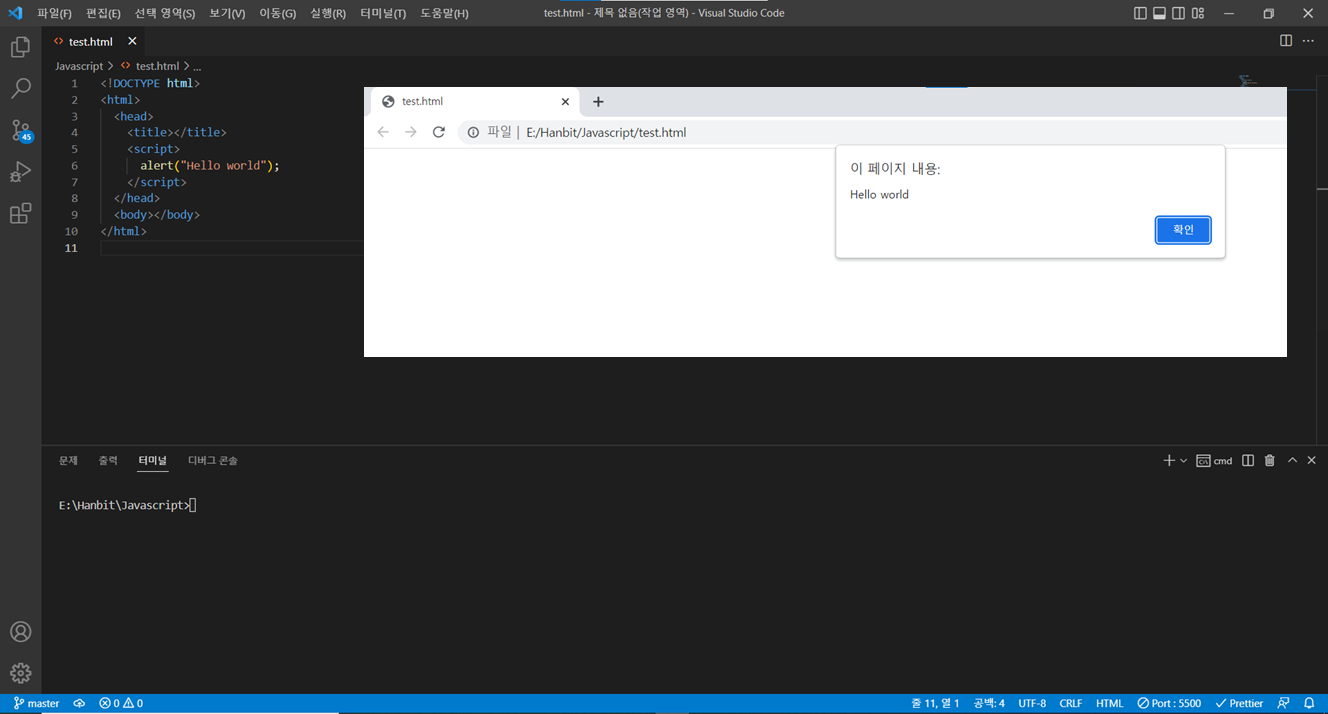Open notifications bell icon
Viewport: 1328px width, 714px height.
(1309, 703)
